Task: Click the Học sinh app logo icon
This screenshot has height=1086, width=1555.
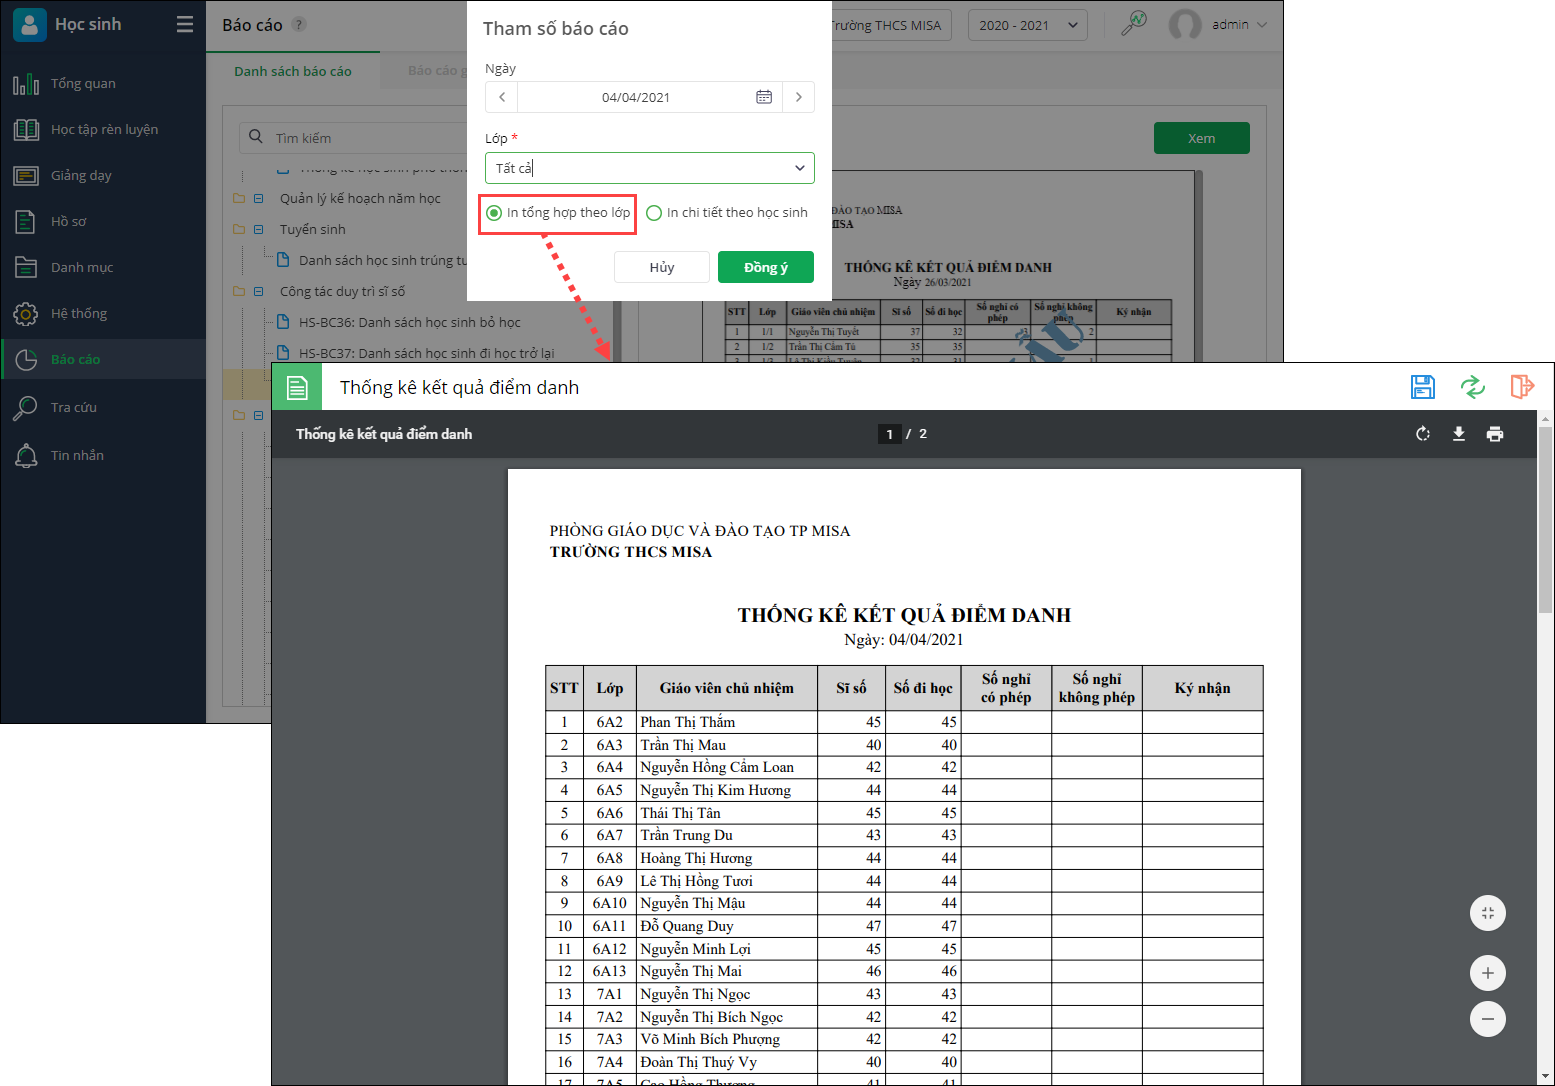Action: tap(30, 24)
